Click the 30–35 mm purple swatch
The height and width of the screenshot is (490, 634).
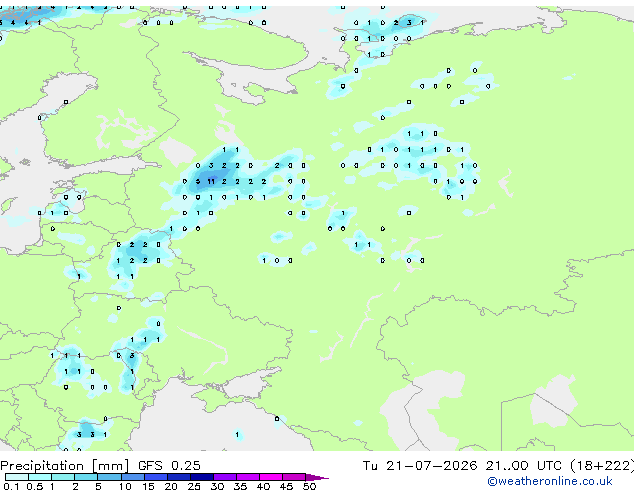[225, 477]
